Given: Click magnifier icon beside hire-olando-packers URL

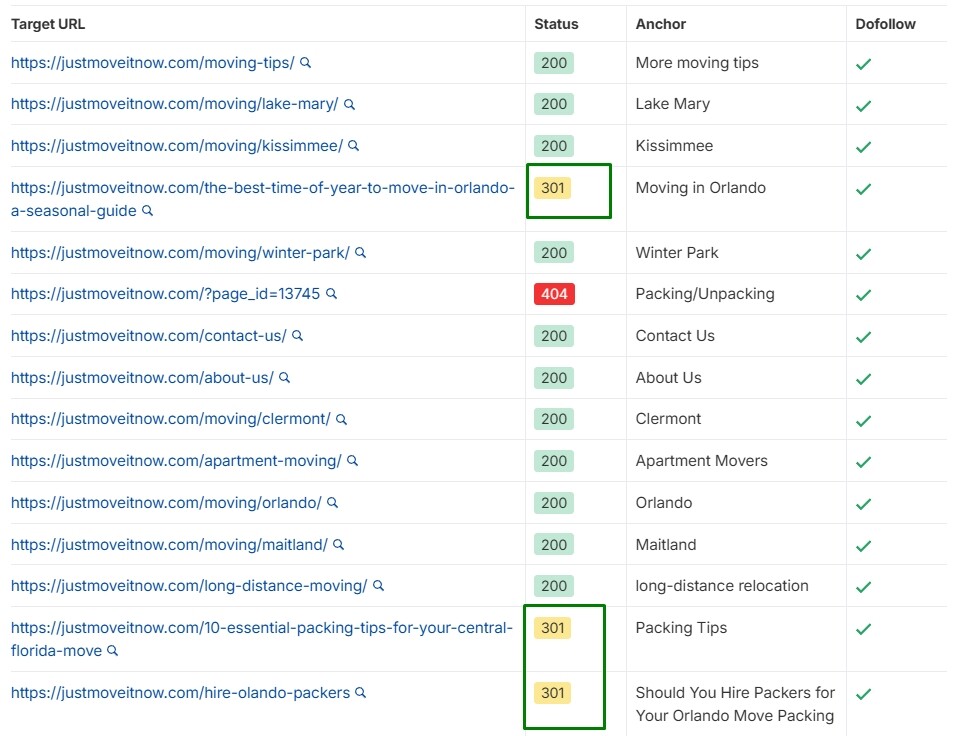Looking at the screenshot, I should (x=361, y=692).
